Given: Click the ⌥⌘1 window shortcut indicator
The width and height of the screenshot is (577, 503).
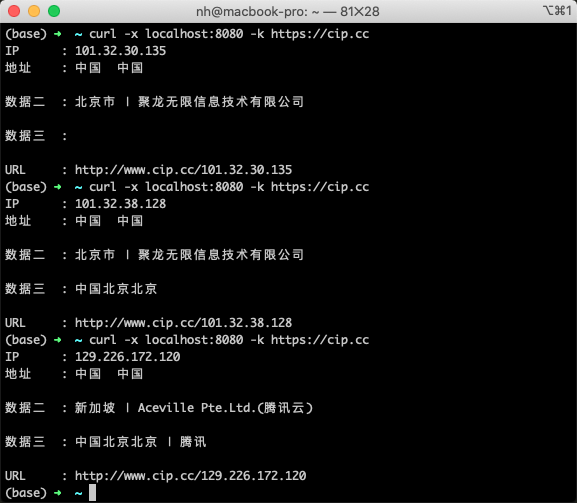Looking at the screenshot, I should point(557,11).
